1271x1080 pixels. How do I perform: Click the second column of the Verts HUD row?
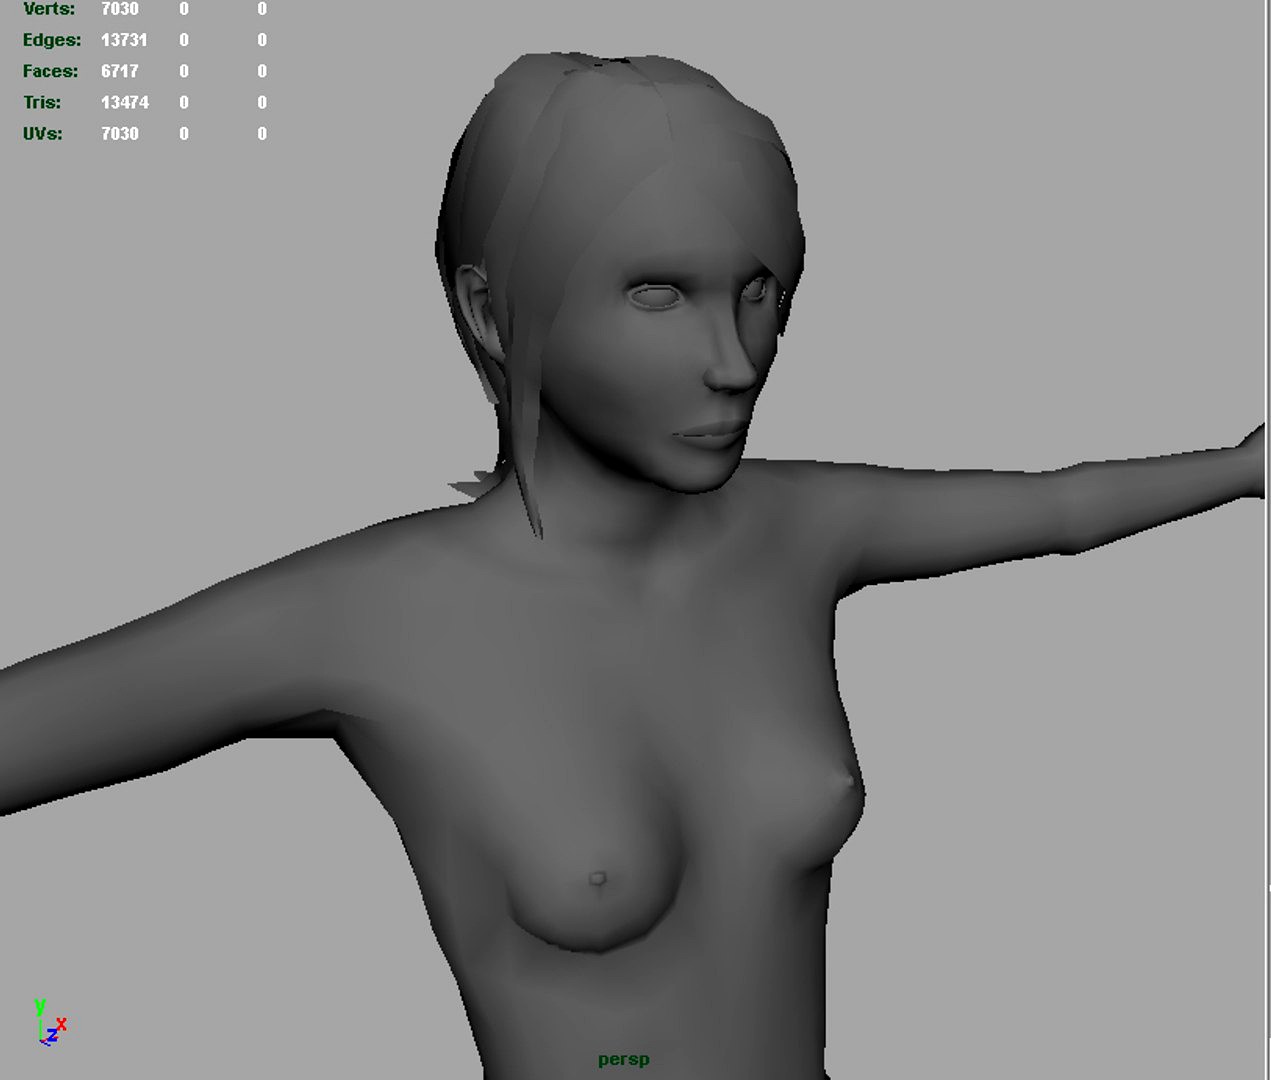click(183, 9)
